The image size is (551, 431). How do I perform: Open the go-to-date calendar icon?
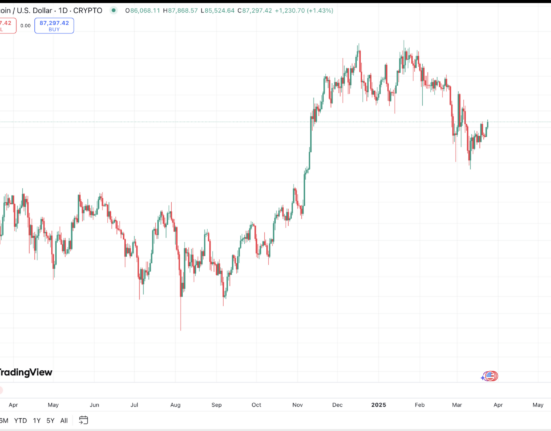pos(83,420)
